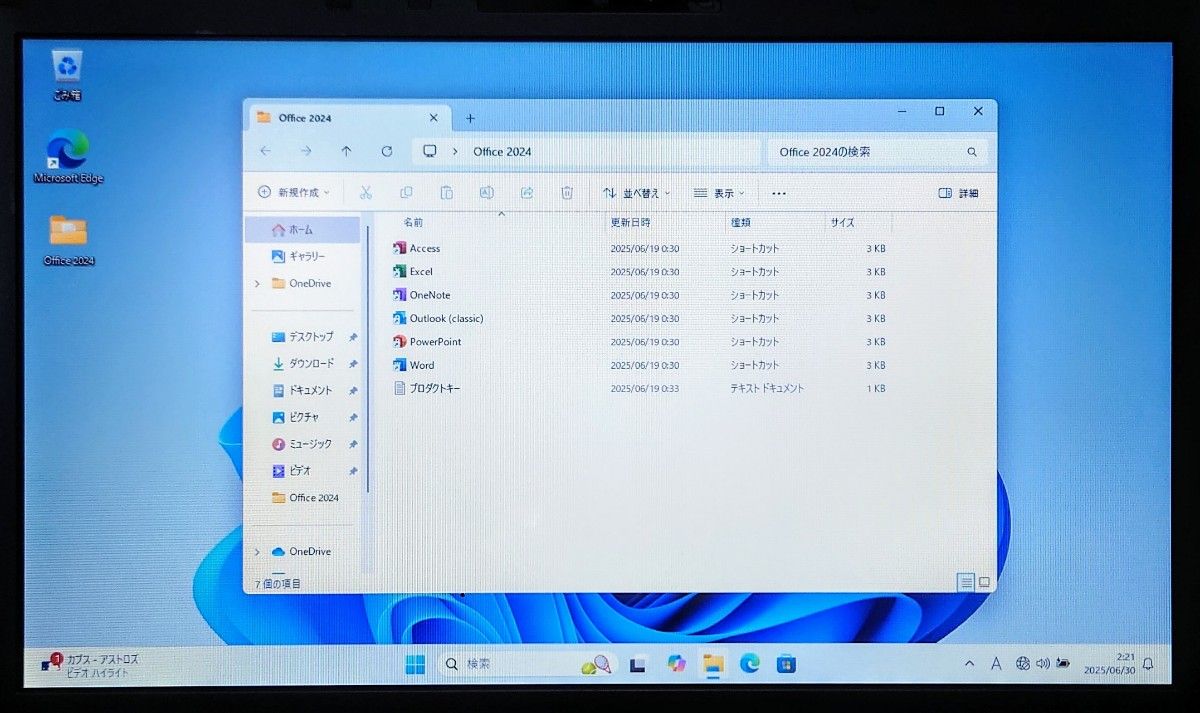Switch to large thumbnail view at bottom right
This screenshot has height=713, width=1200.
(985, 582)
